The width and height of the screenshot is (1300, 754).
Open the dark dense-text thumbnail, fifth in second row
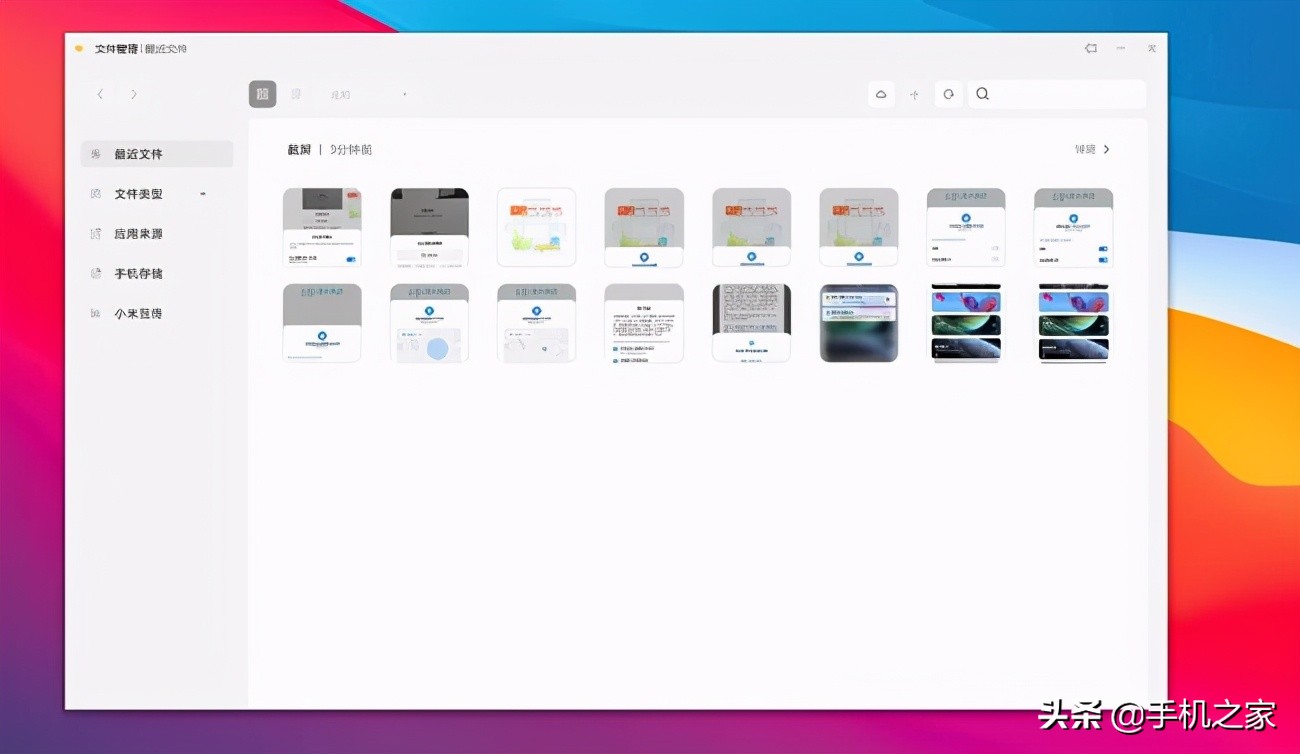pyautogui.click(x=752, y=323)
